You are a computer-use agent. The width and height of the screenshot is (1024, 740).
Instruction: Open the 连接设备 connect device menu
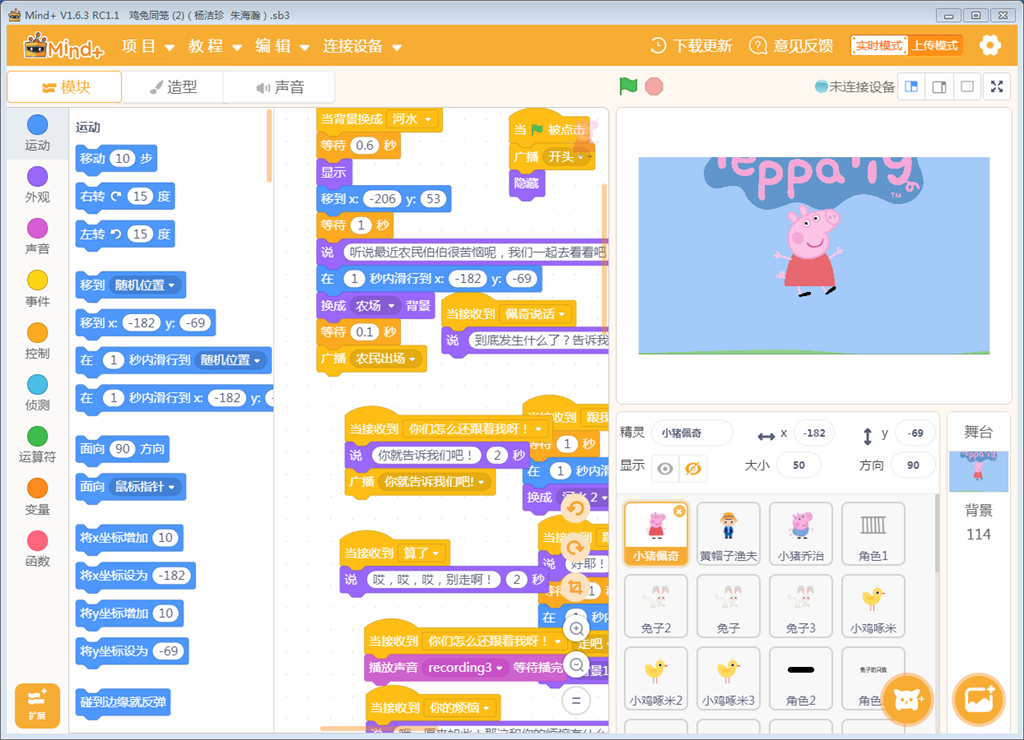pyautogui.click(x=362, y=46)
